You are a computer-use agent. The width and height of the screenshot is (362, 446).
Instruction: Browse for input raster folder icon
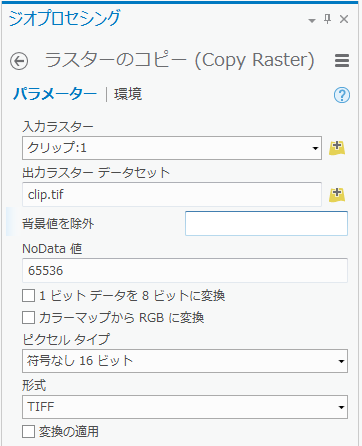click(337, 148)
